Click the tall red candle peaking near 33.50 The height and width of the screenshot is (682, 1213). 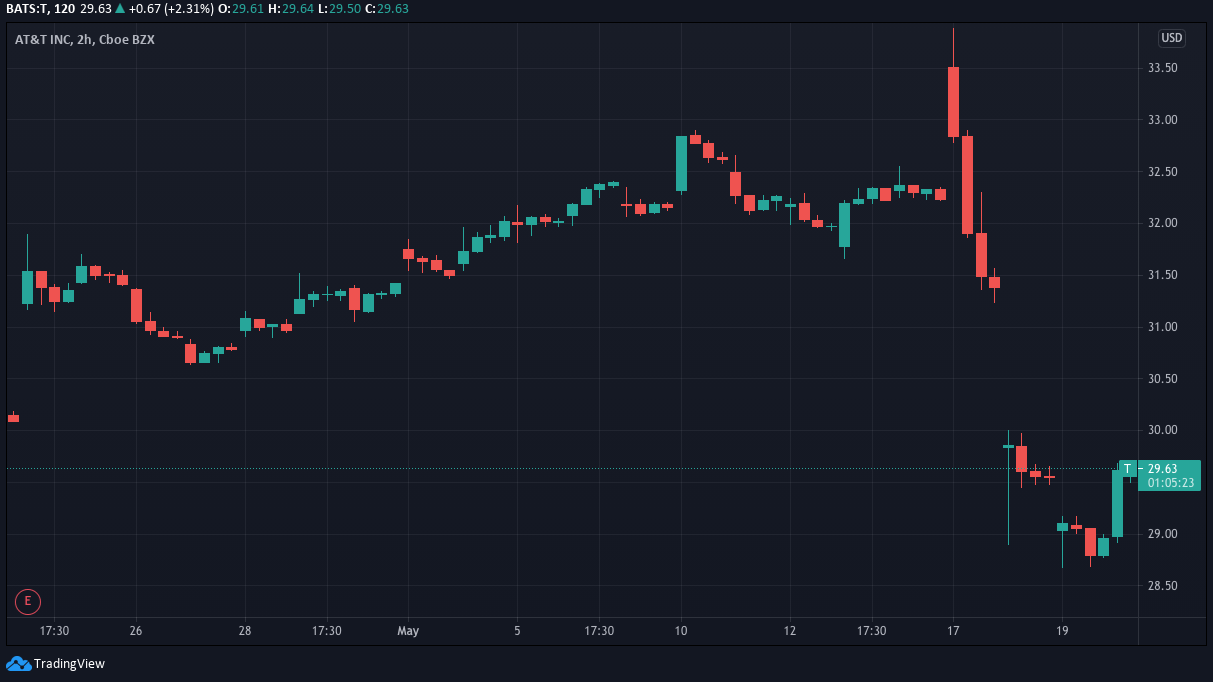[953, 101]
